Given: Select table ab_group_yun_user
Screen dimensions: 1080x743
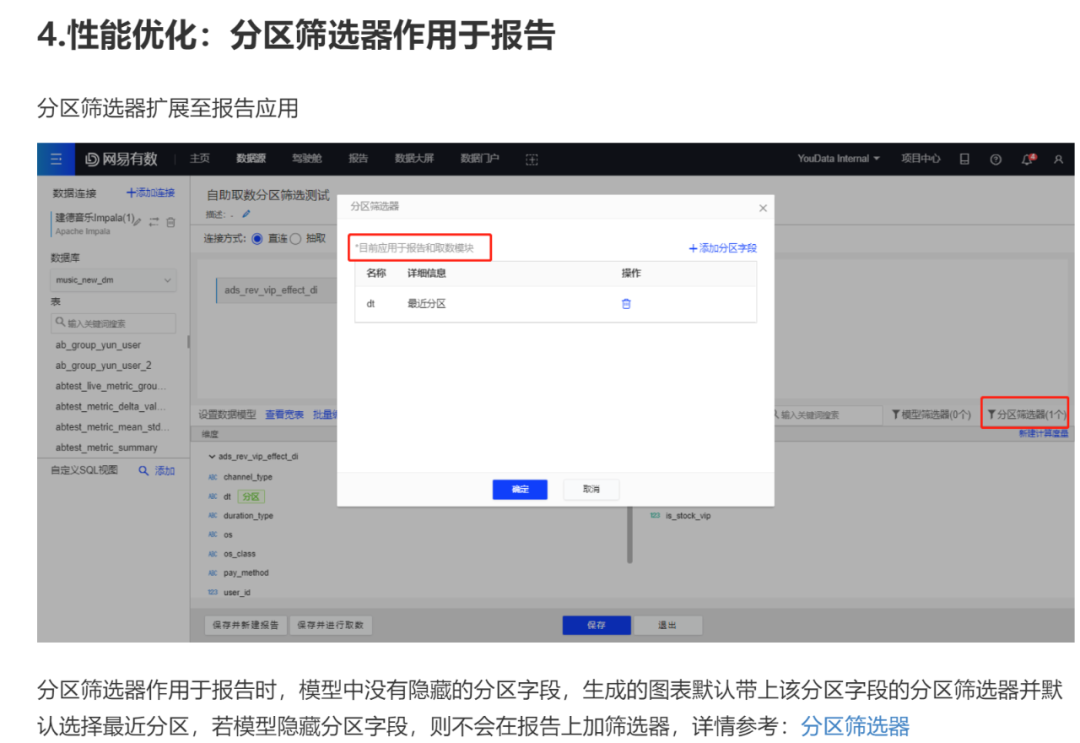Looking at the screenshot, I should pyautogui.click(x=98, y=345).
